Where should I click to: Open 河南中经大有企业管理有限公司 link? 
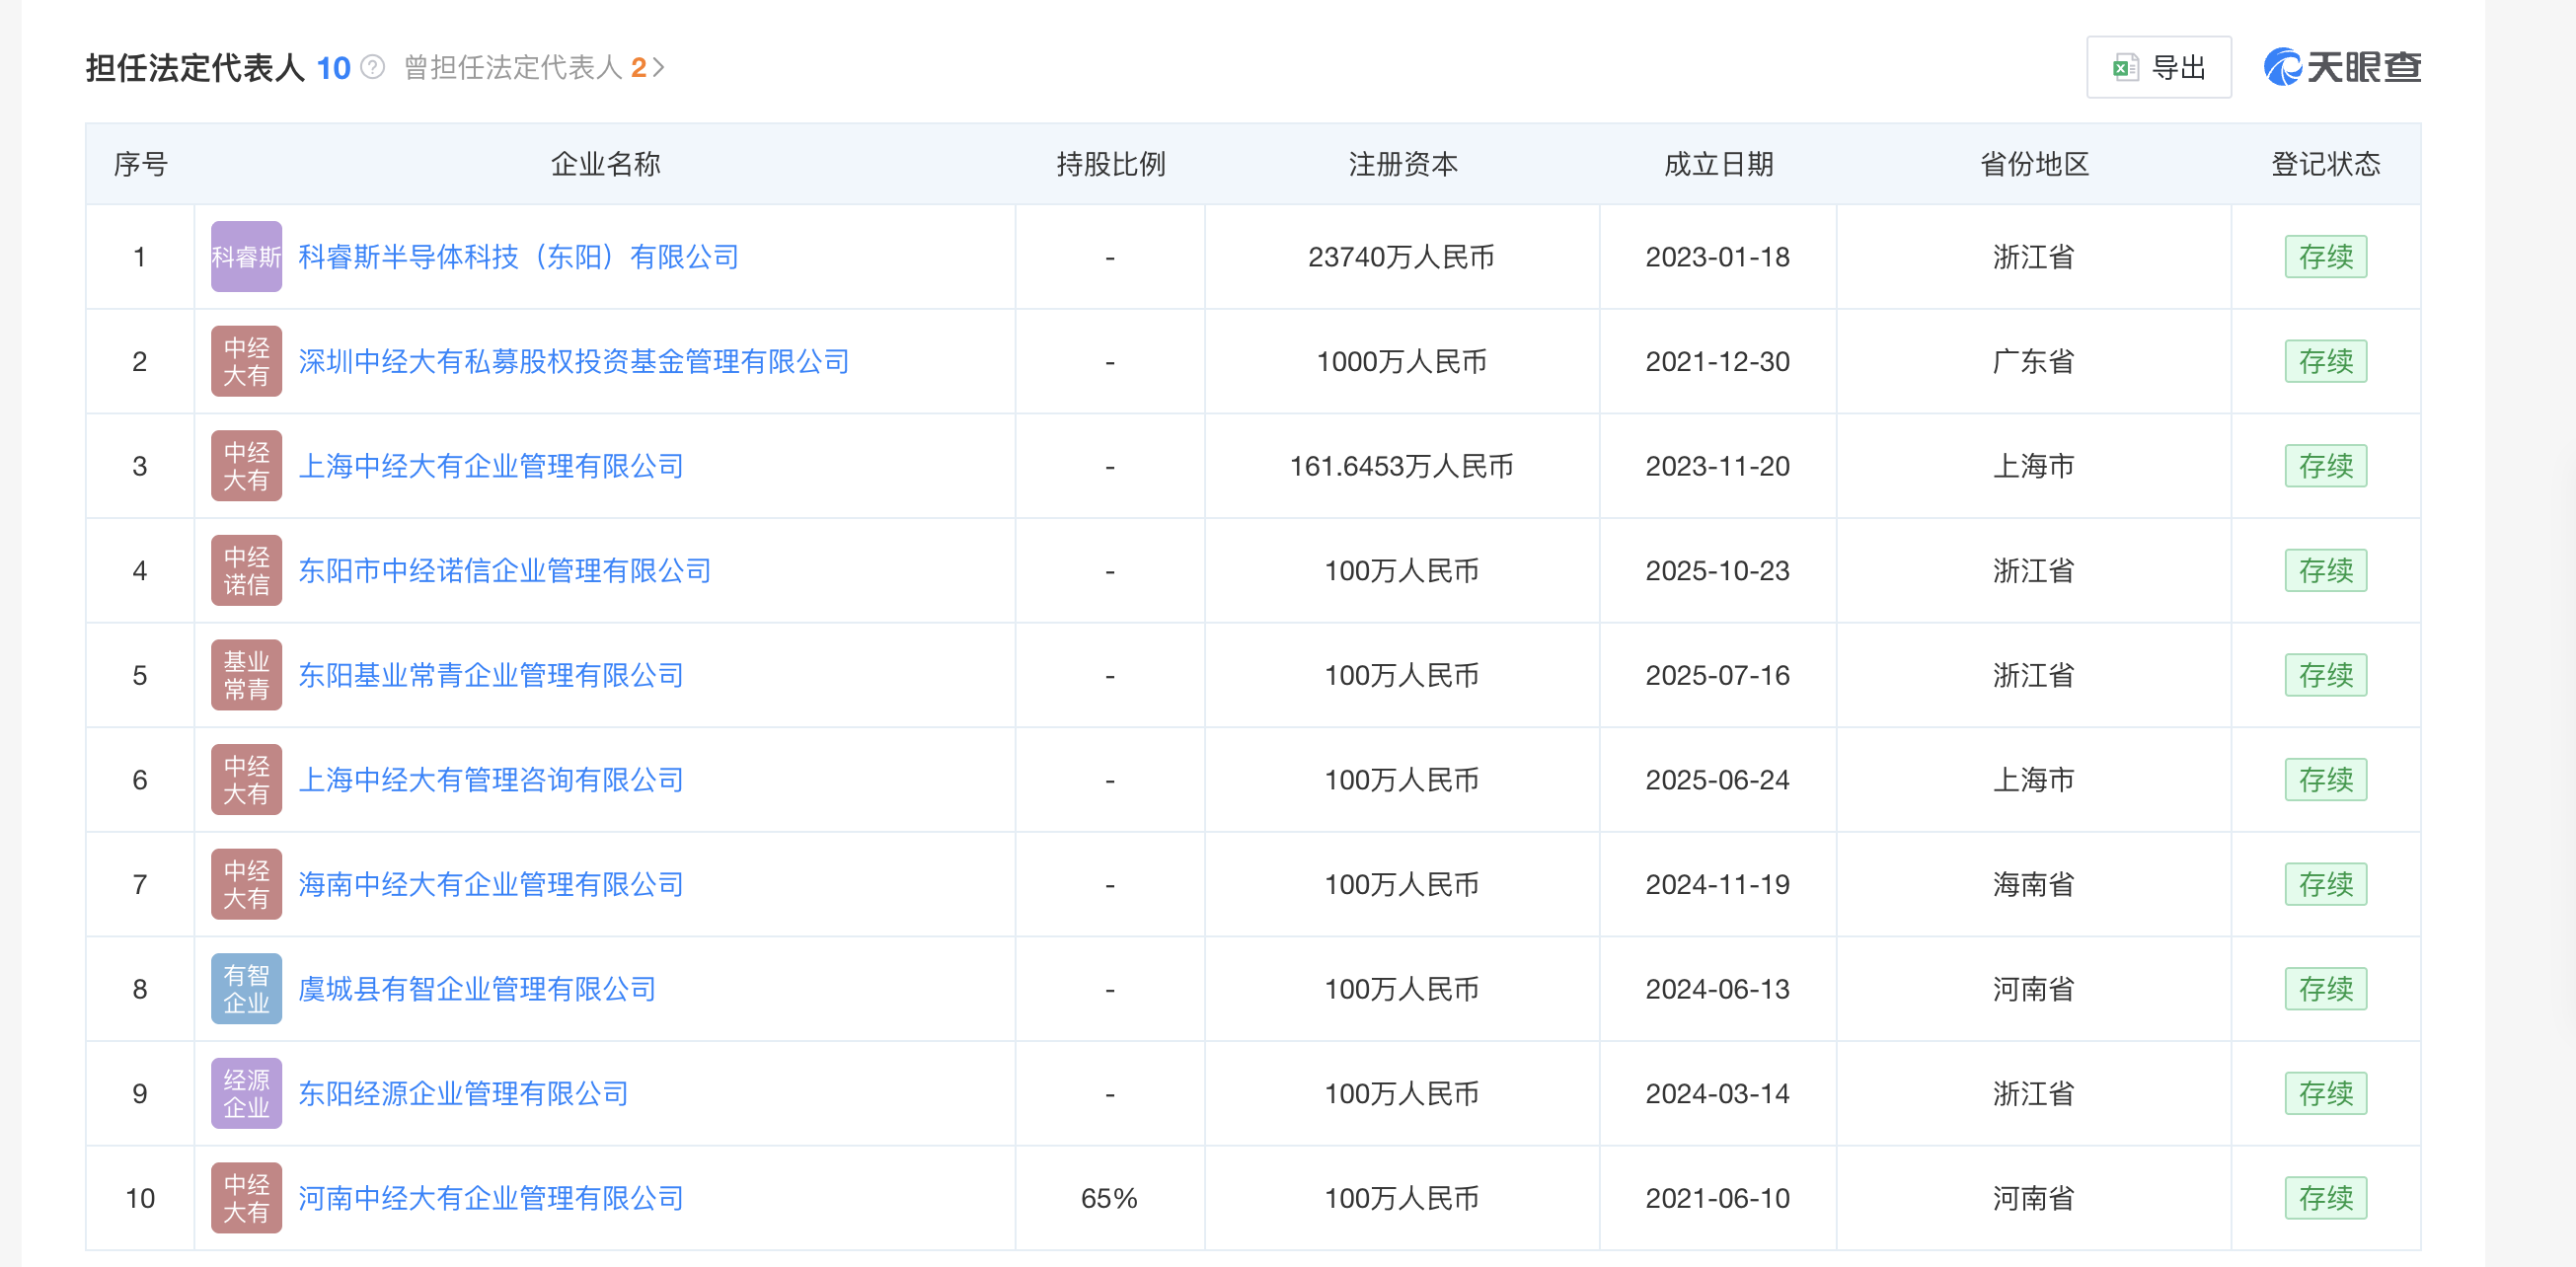(x=490, y=1198)
